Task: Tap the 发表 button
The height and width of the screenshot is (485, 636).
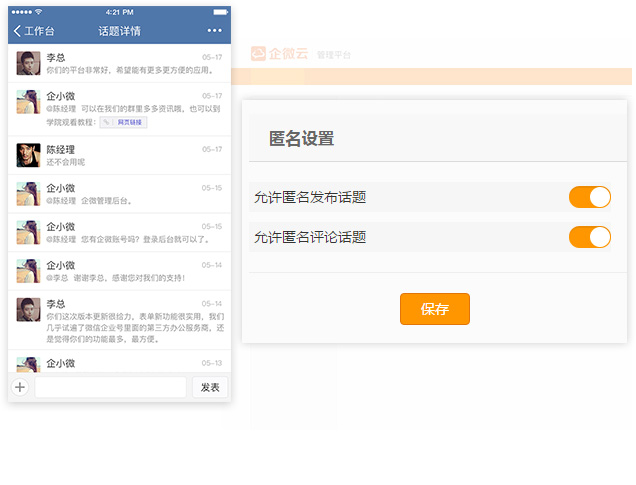Action: (210, 387)
